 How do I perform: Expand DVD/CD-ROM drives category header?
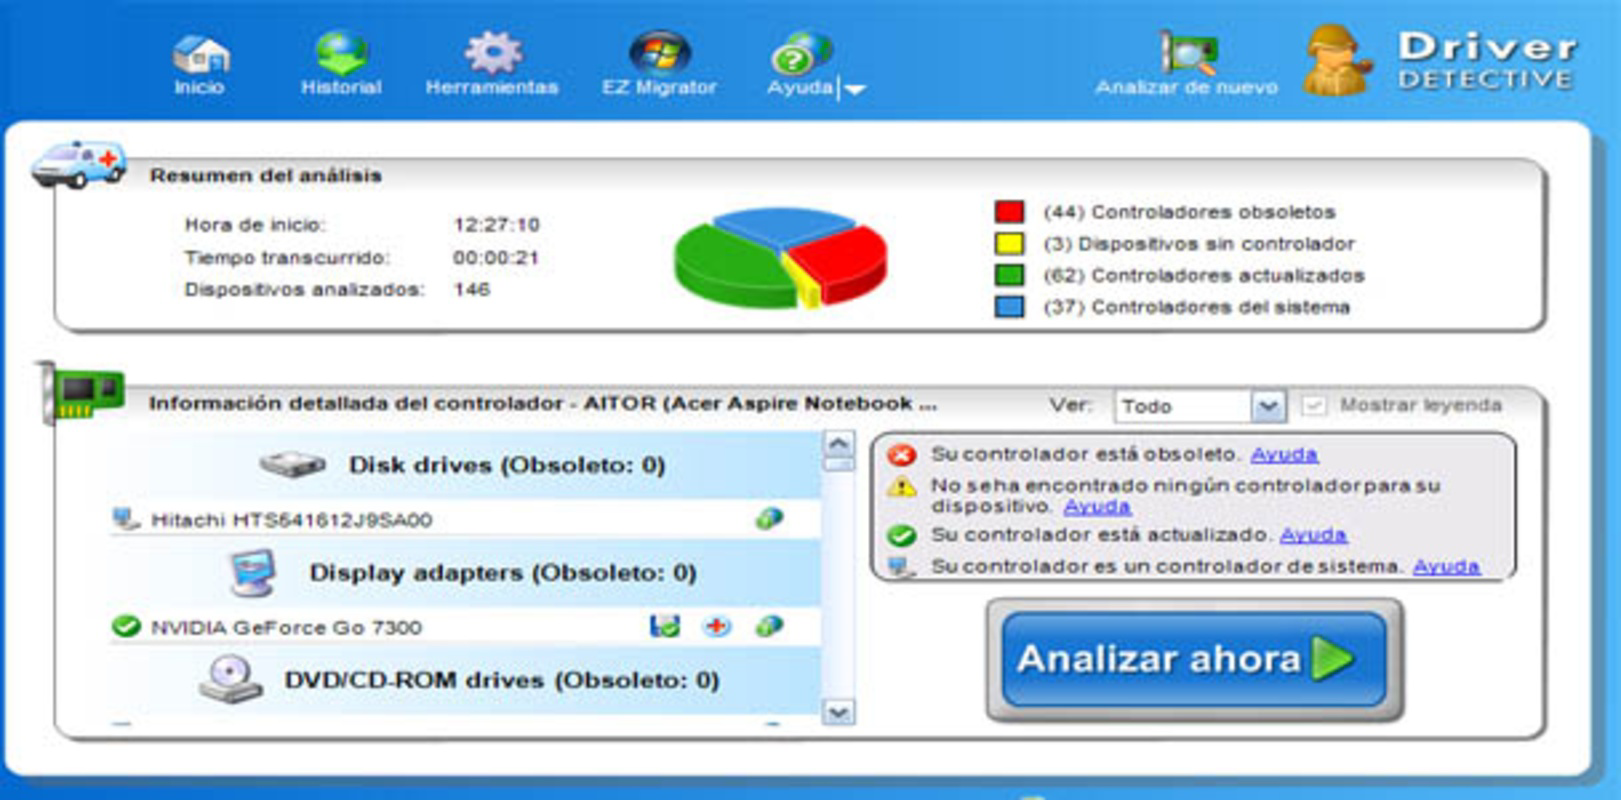[465, 680]
